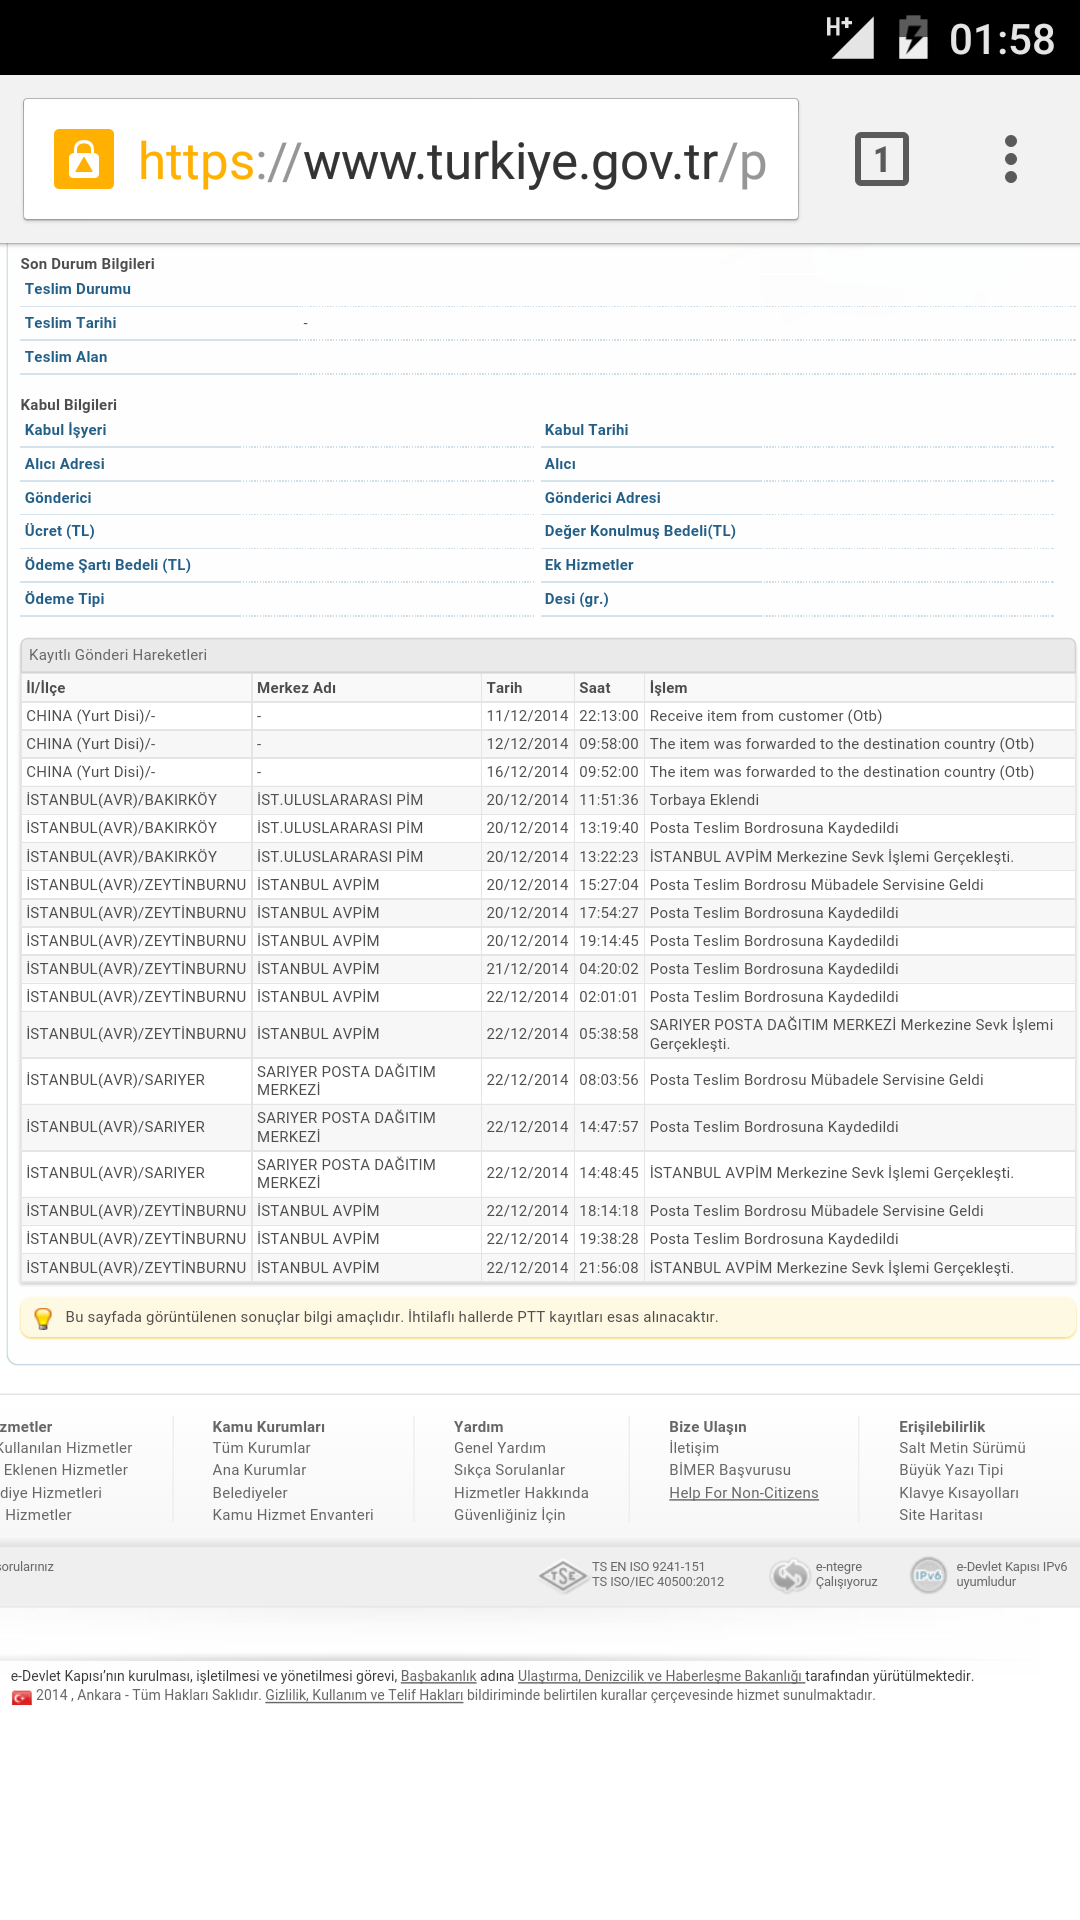Screen dimensions: 1080x1920
Task: Select the 'Torbaya Eklendi' entry
Action: click(x=704, y=800)
